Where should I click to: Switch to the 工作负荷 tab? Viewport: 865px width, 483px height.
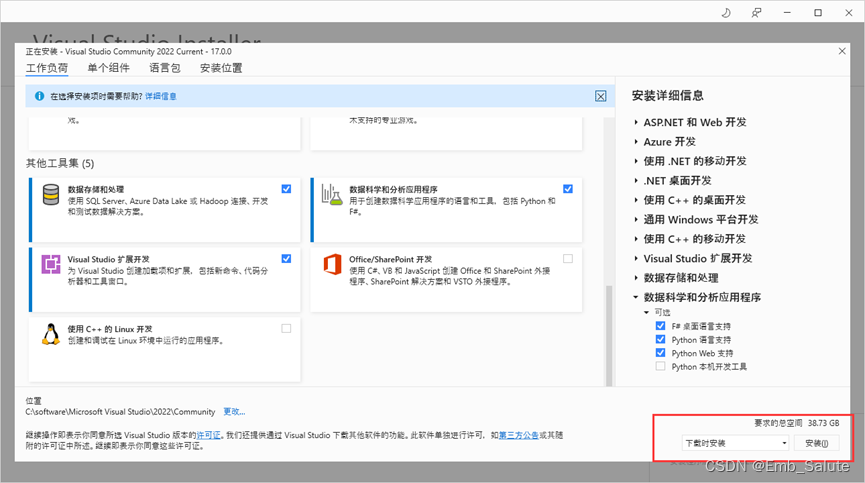pos(47,68)
